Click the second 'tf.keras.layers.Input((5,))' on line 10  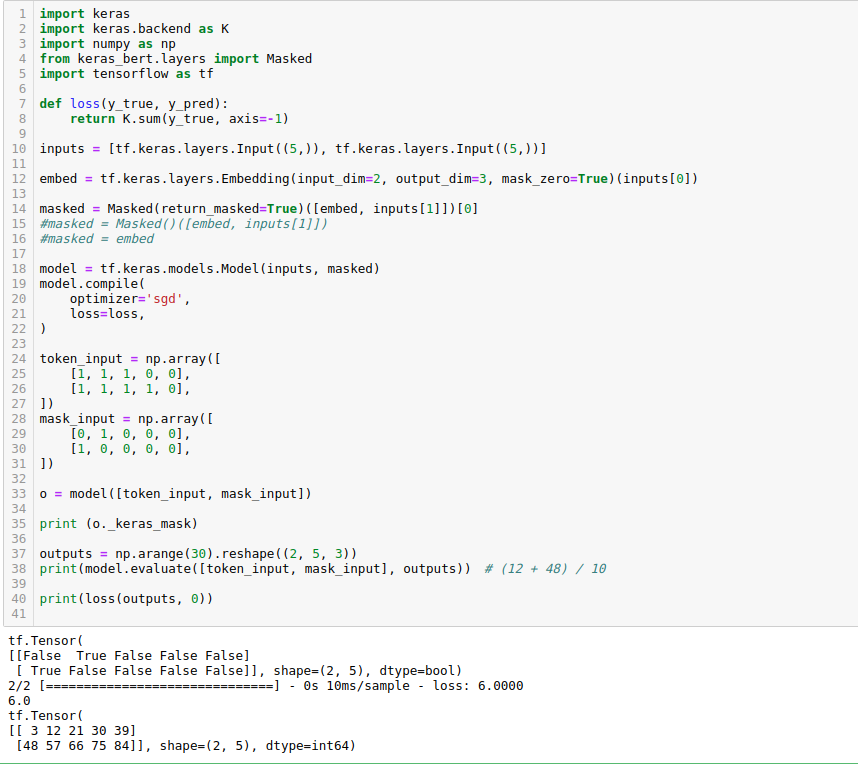[437, 149]
